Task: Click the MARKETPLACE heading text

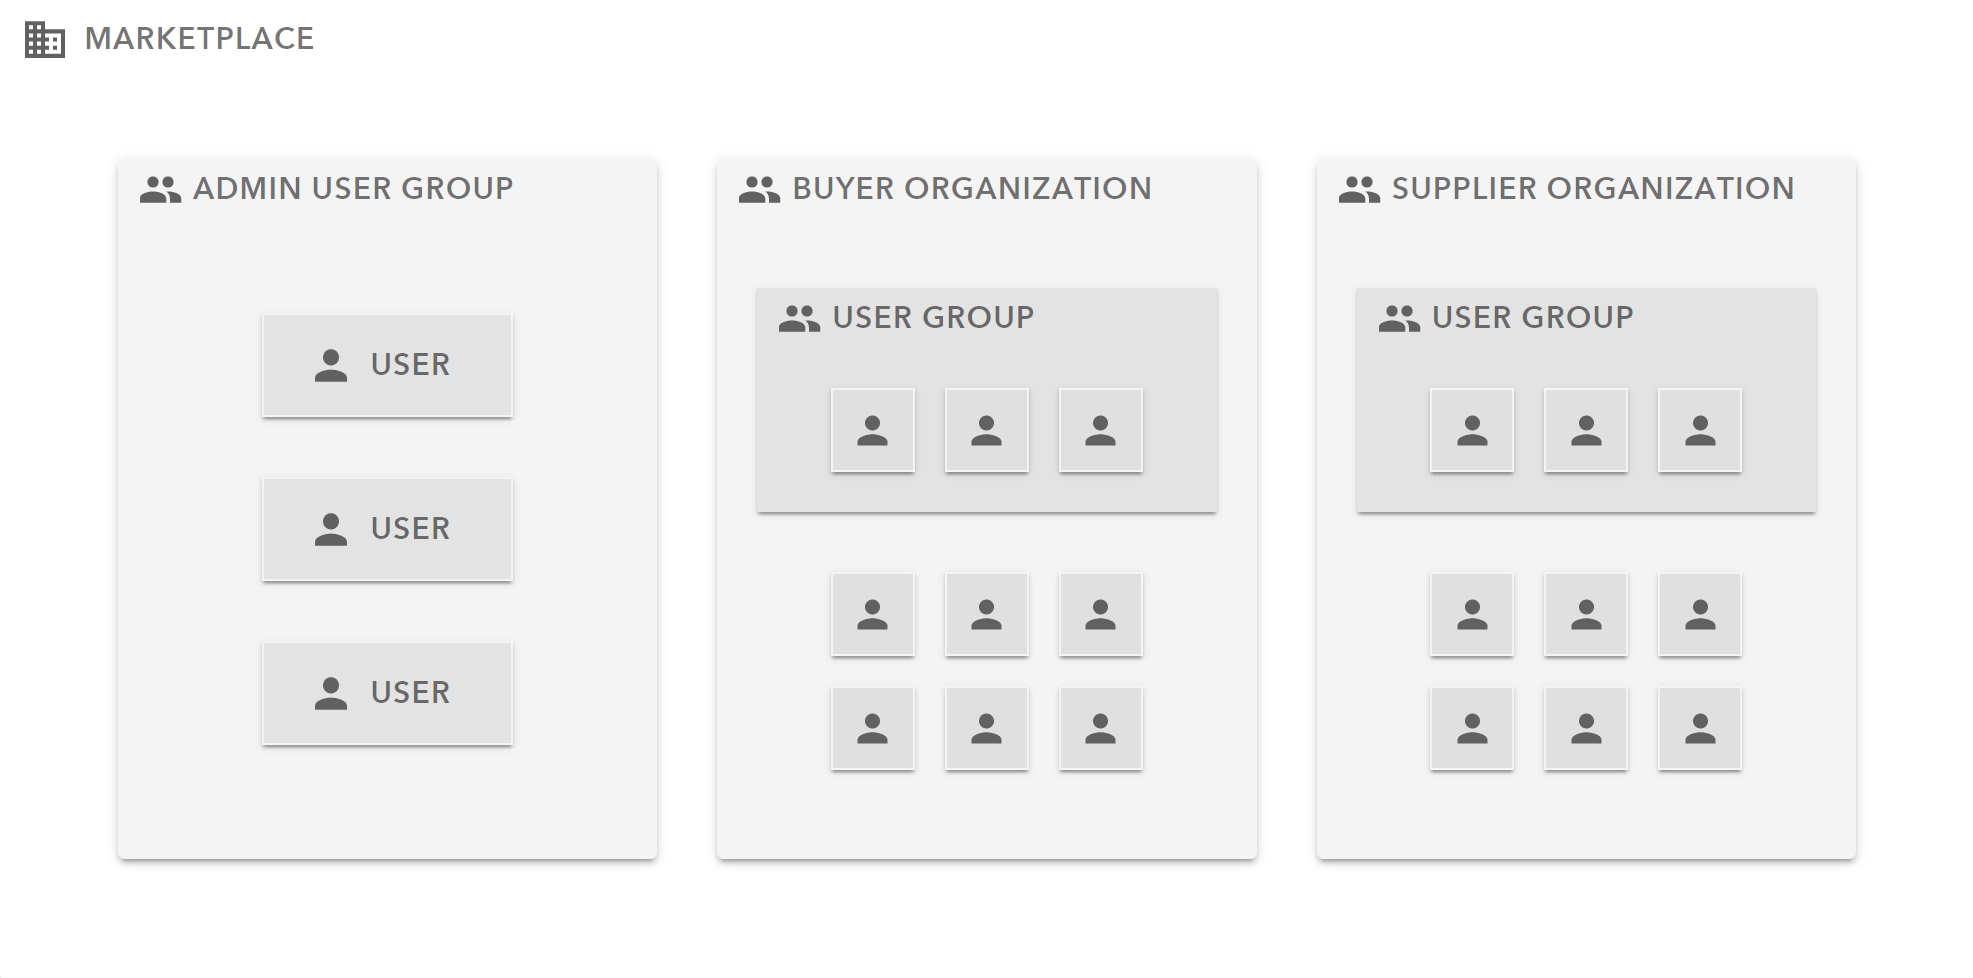Action: (199, 39)
